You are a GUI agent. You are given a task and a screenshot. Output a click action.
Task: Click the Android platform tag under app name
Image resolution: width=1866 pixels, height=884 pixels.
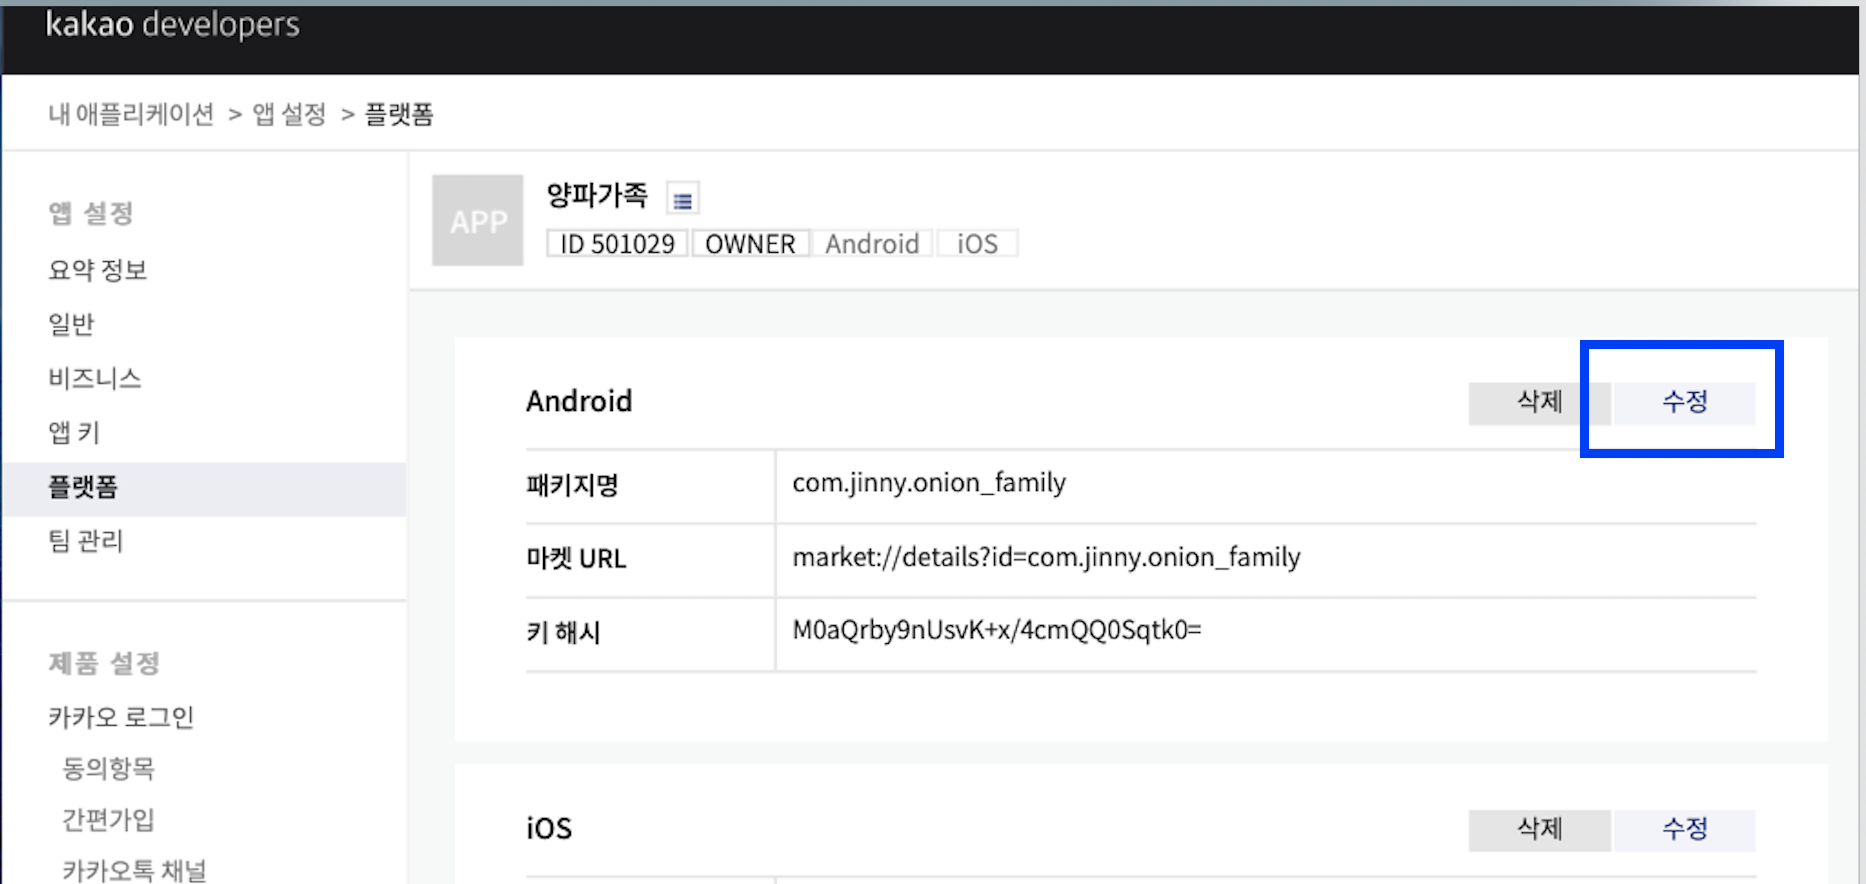click(x=872, y=244)
